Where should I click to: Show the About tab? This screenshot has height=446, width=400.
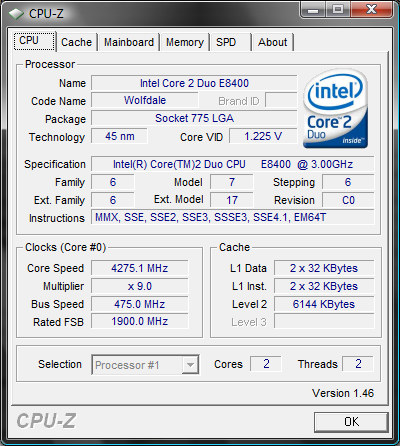[x=272, y=42]
